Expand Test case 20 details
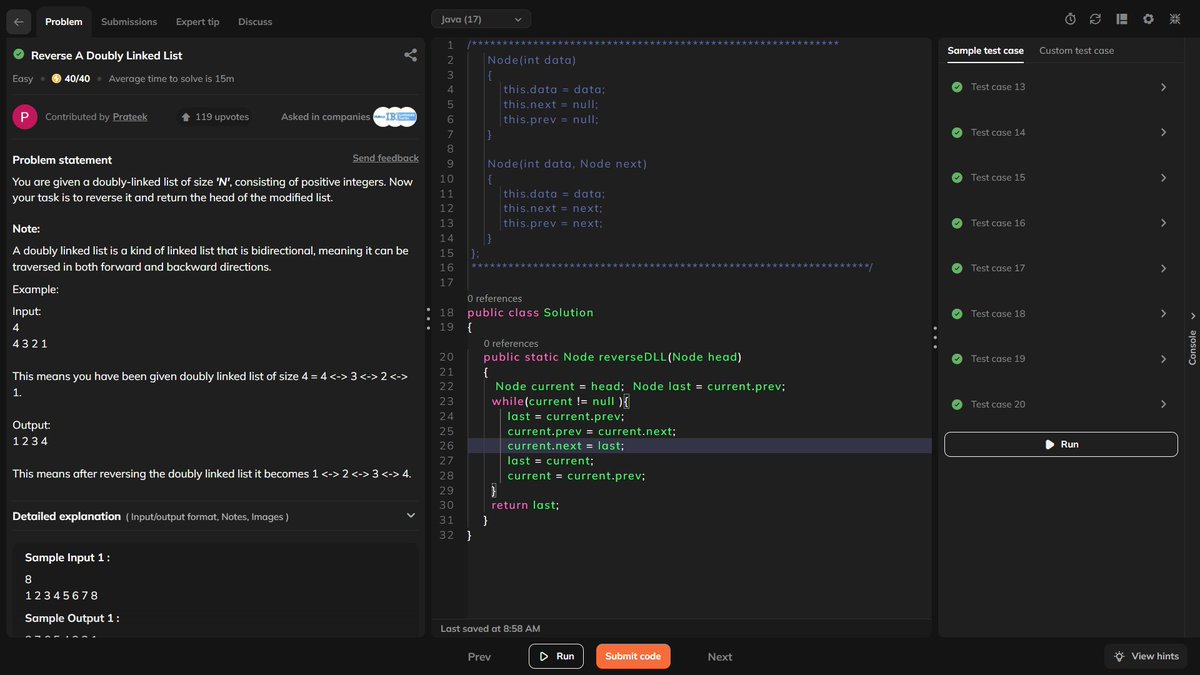The height and width of the screenshot is (675, 1200). pos(1163,404)
